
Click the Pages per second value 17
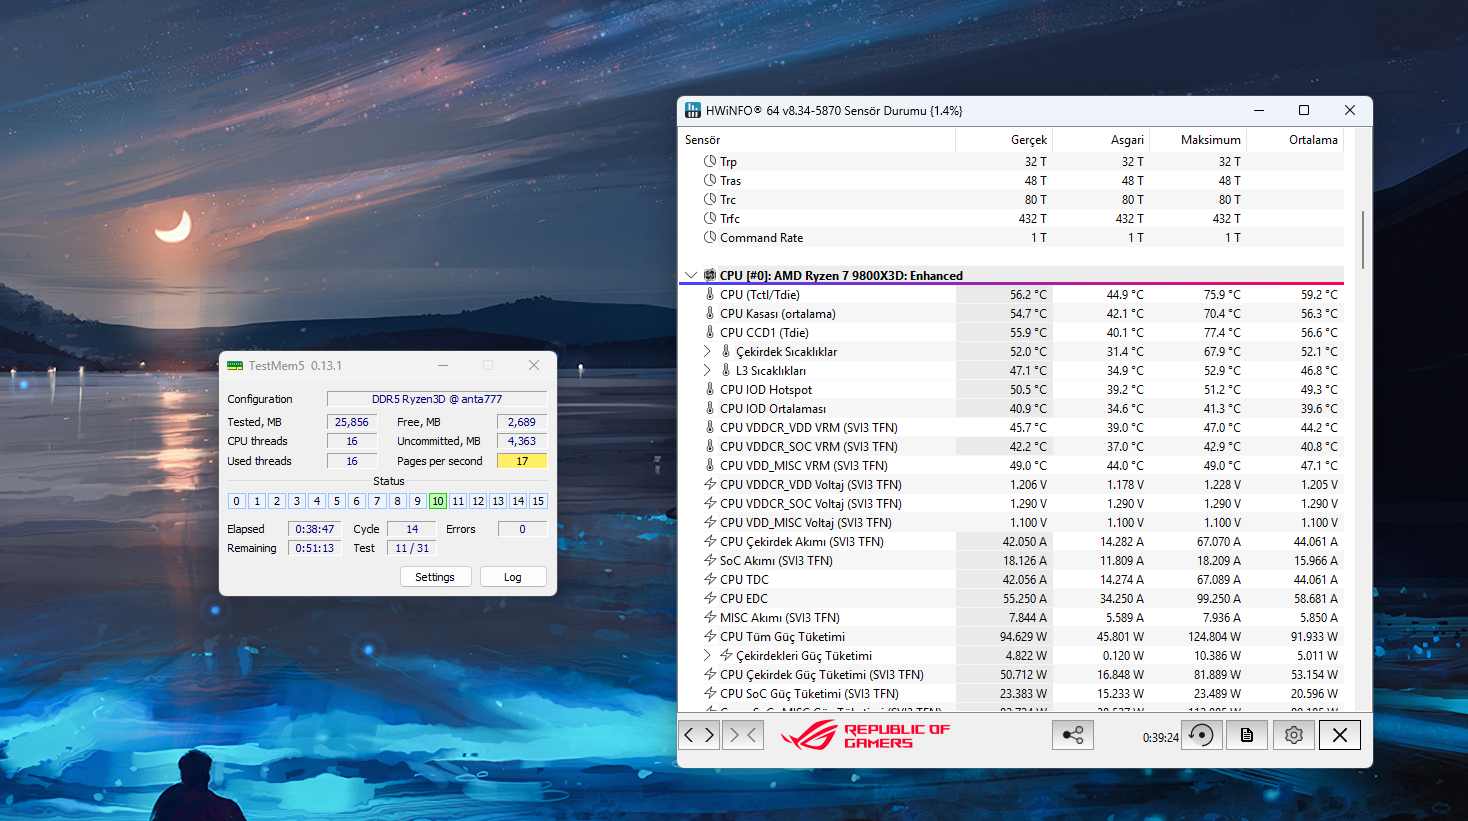(522, 461)
